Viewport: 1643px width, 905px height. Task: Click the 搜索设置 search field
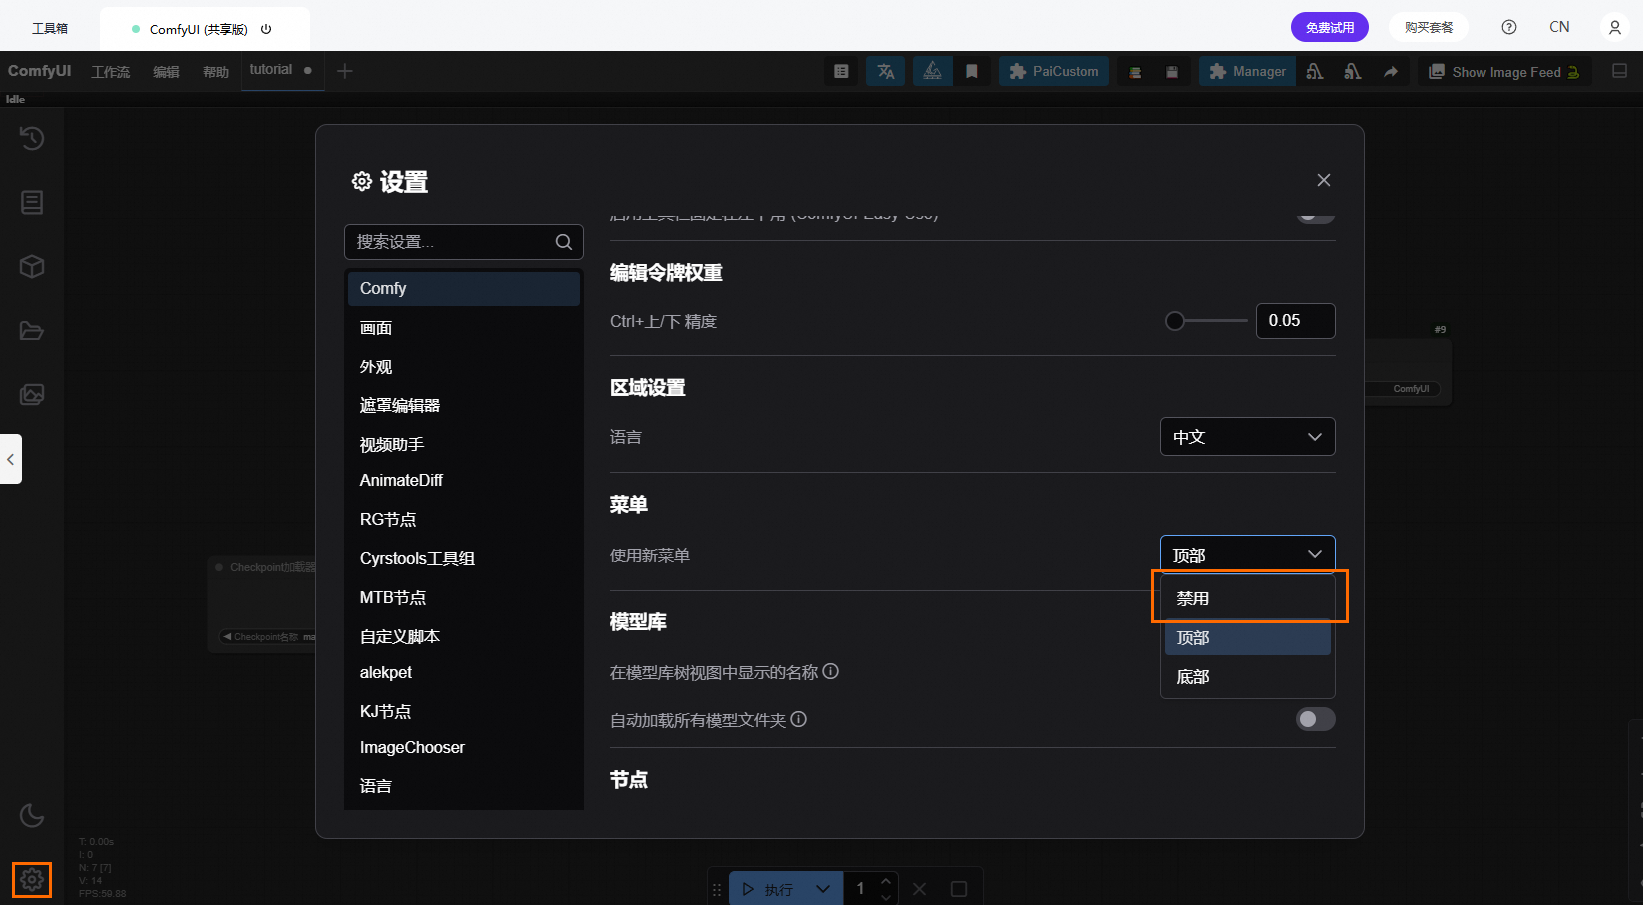pos(464,242)
